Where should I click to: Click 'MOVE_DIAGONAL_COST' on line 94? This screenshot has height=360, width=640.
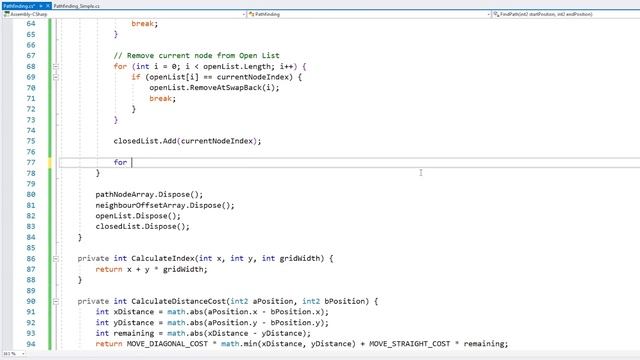pyautogui.click(x=167, y=344)
